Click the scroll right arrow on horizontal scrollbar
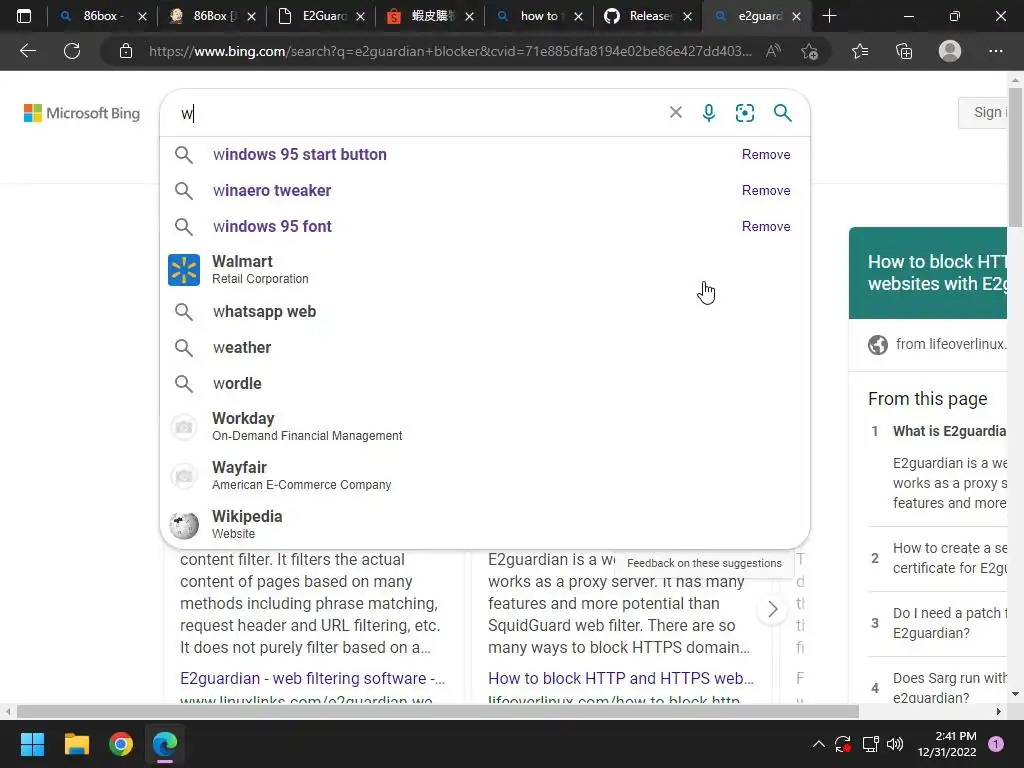The height and width of the screenshot is (768, 1024). click(x=999, y=711)
